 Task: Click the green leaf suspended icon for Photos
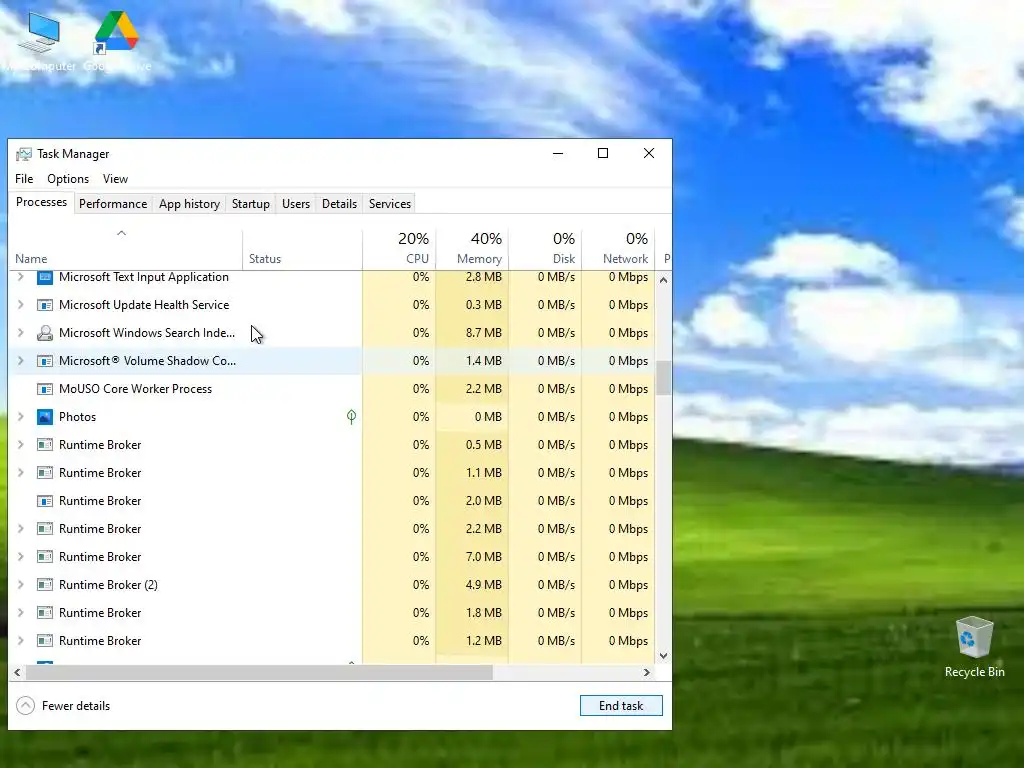tap(351, 417)
